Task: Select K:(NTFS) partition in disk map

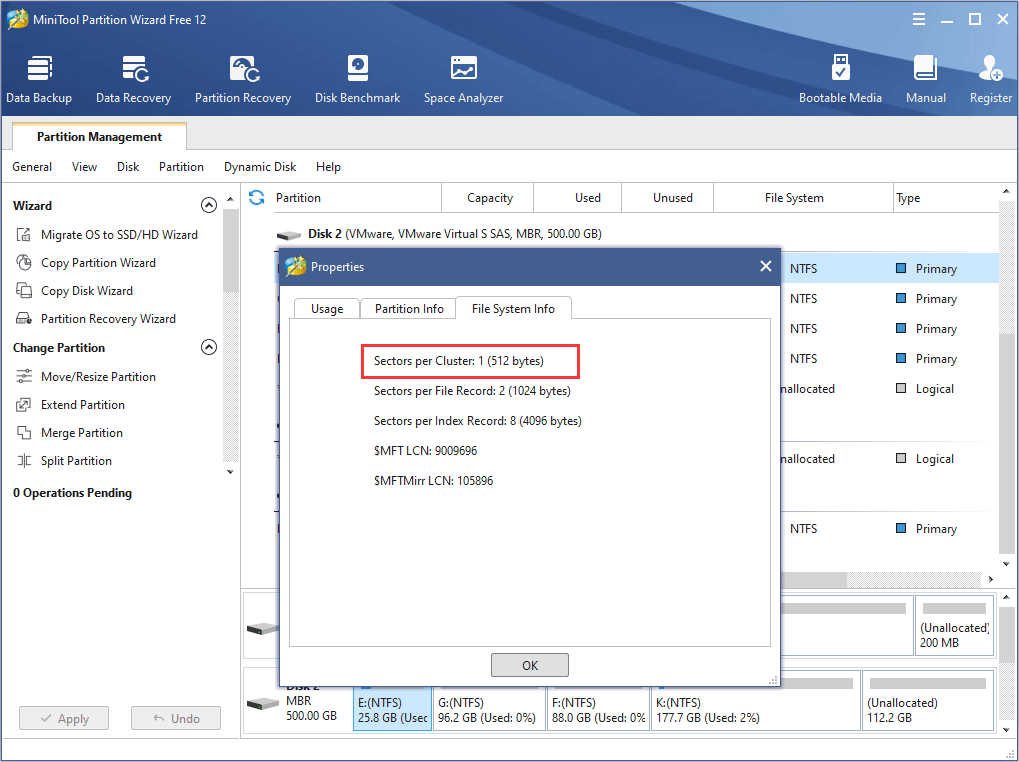Action: click(755, 700)
